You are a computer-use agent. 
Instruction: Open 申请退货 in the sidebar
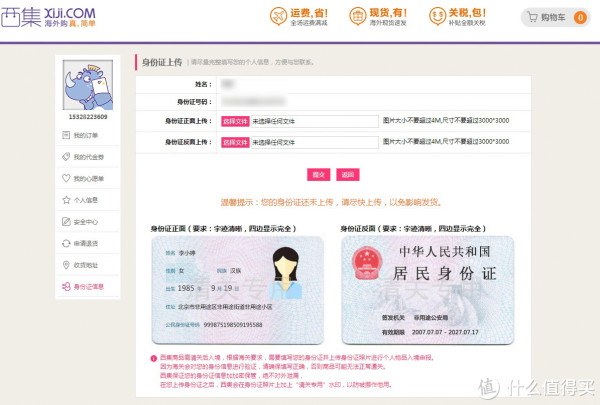(x=88, y=243)
